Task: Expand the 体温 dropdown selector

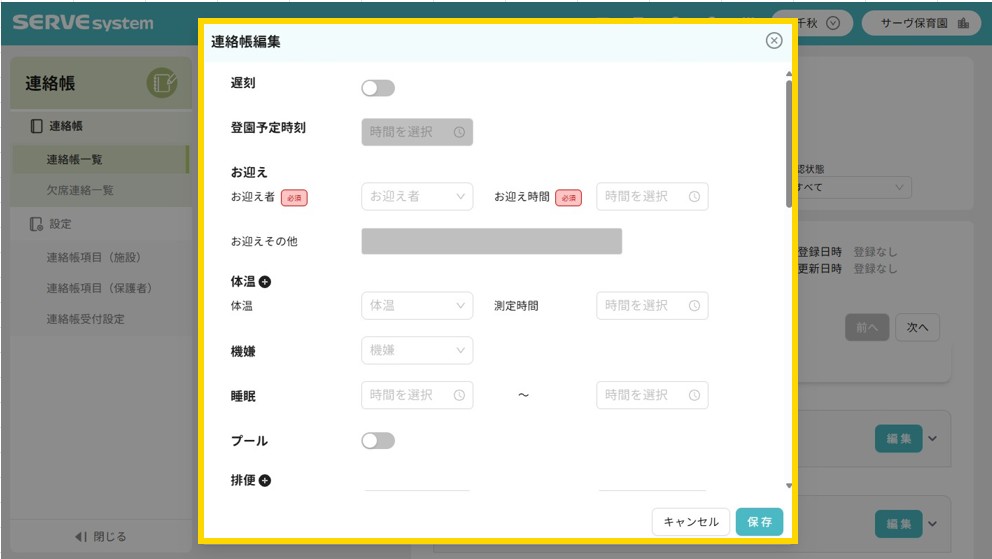Action: (417, 306)
